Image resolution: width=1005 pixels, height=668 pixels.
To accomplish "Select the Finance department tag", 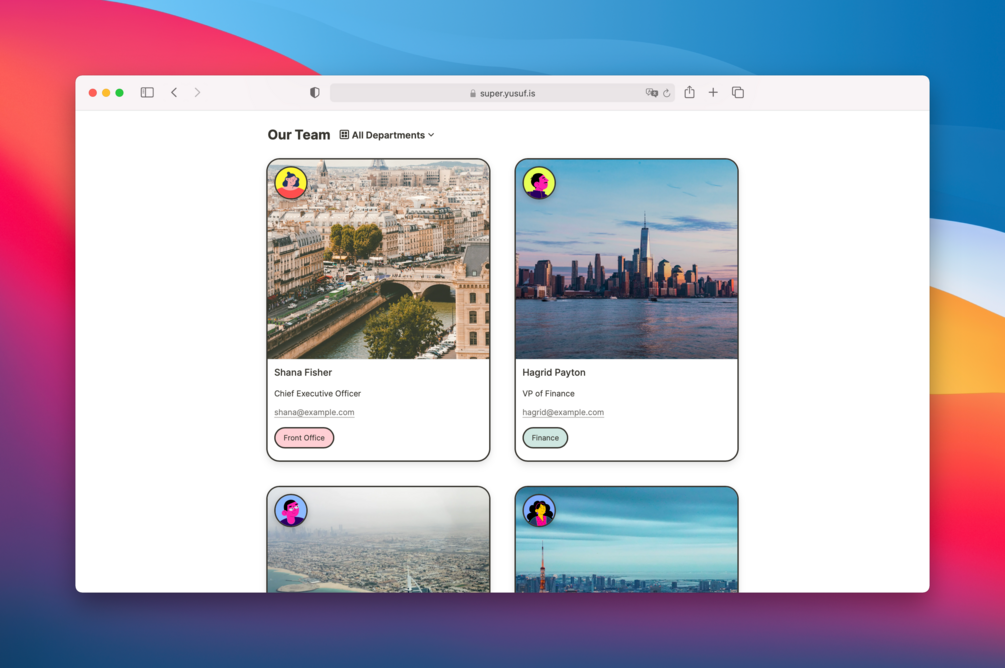I will 545,438.
